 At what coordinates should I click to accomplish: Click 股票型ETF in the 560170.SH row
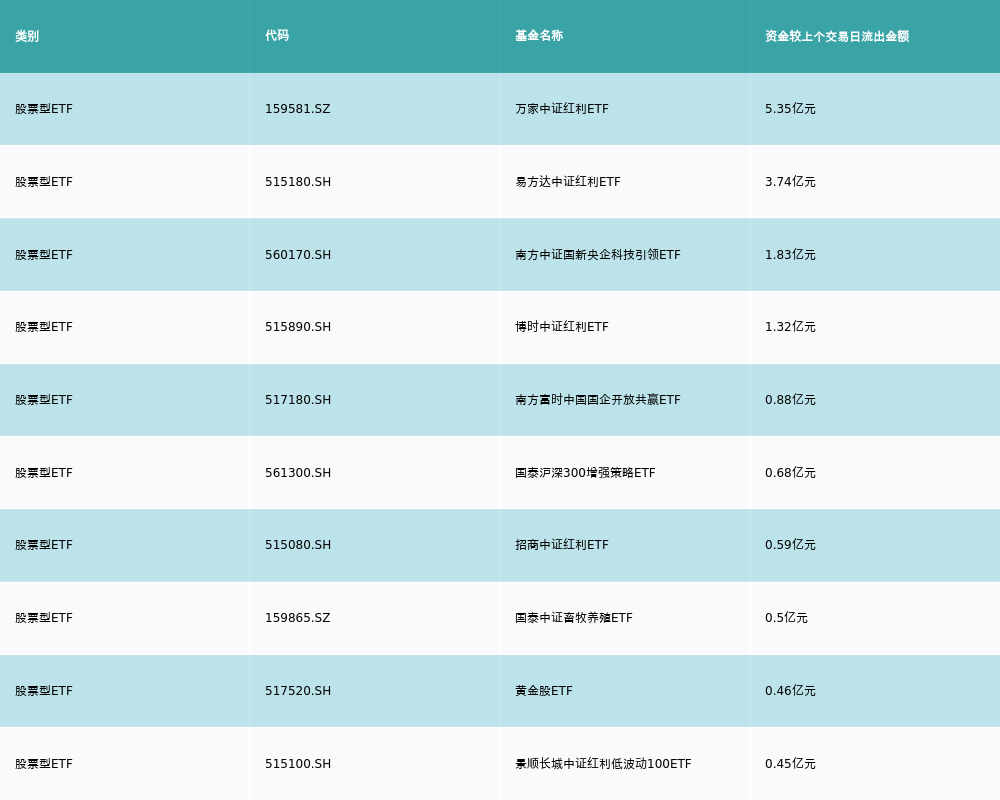click(44, 255)
